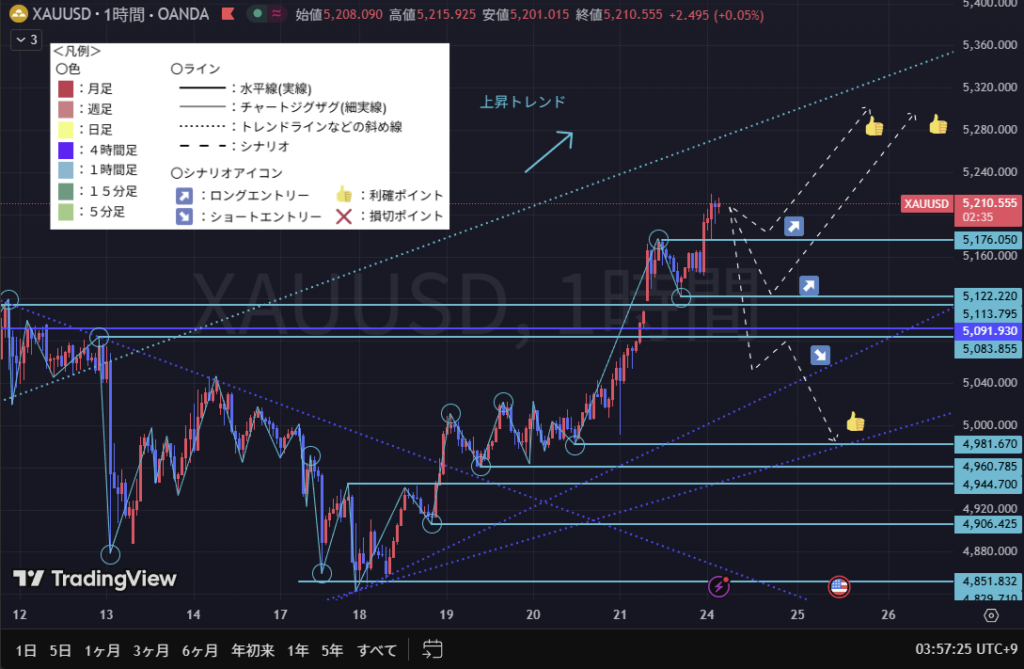Open the go-to-date calendar icon
This screenshot has height=669, width=1024.
(432, 649)
